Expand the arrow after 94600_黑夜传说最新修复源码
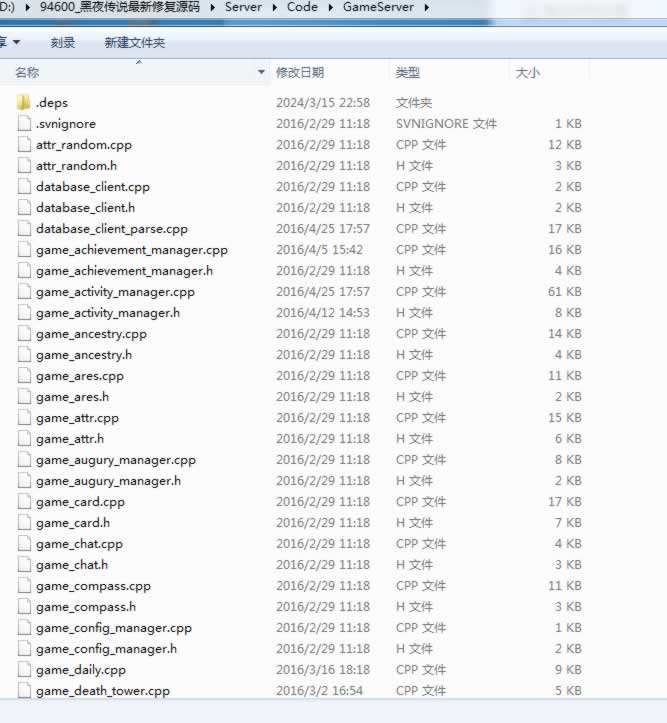Image resolution: width=667 pixels, height=723 pixels. [212, 7]
